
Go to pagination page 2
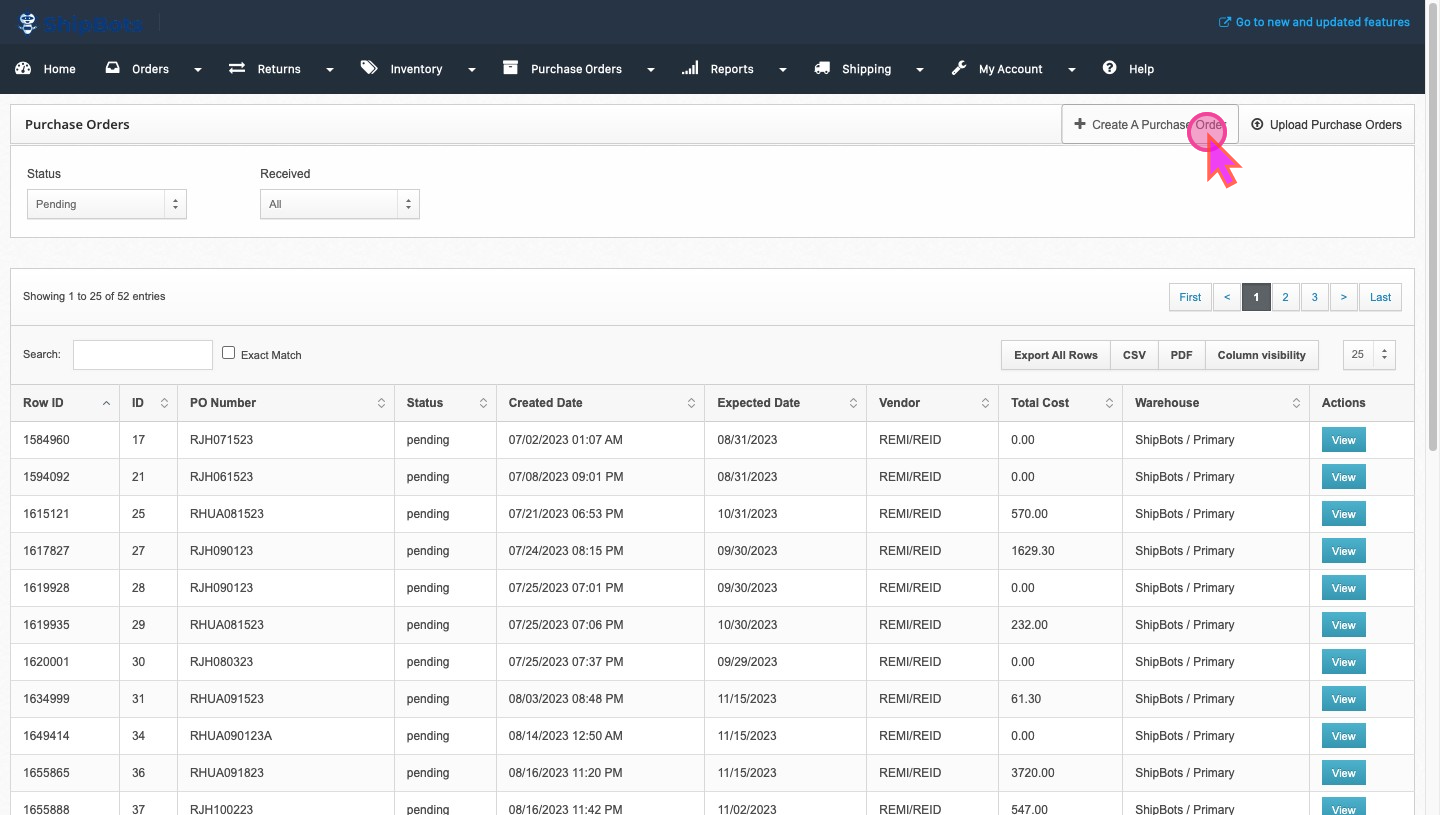click(1285, 297)
